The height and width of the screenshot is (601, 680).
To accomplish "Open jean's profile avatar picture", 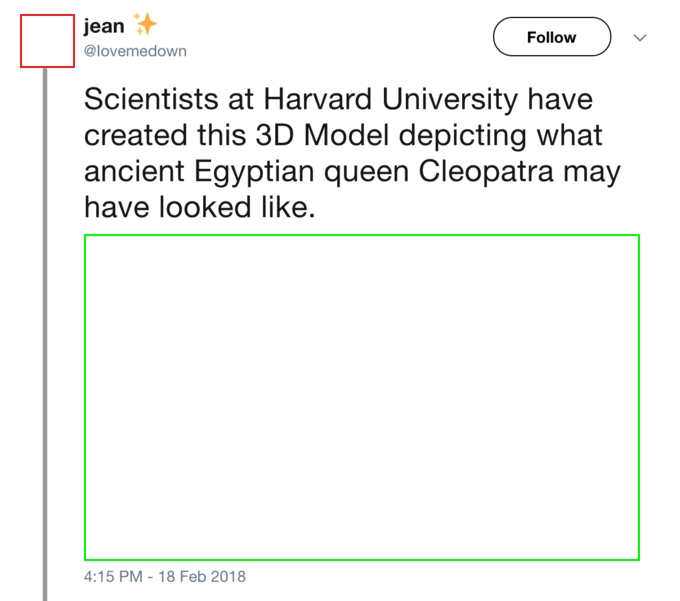I will pyautogui.click(x=47, y=41).
